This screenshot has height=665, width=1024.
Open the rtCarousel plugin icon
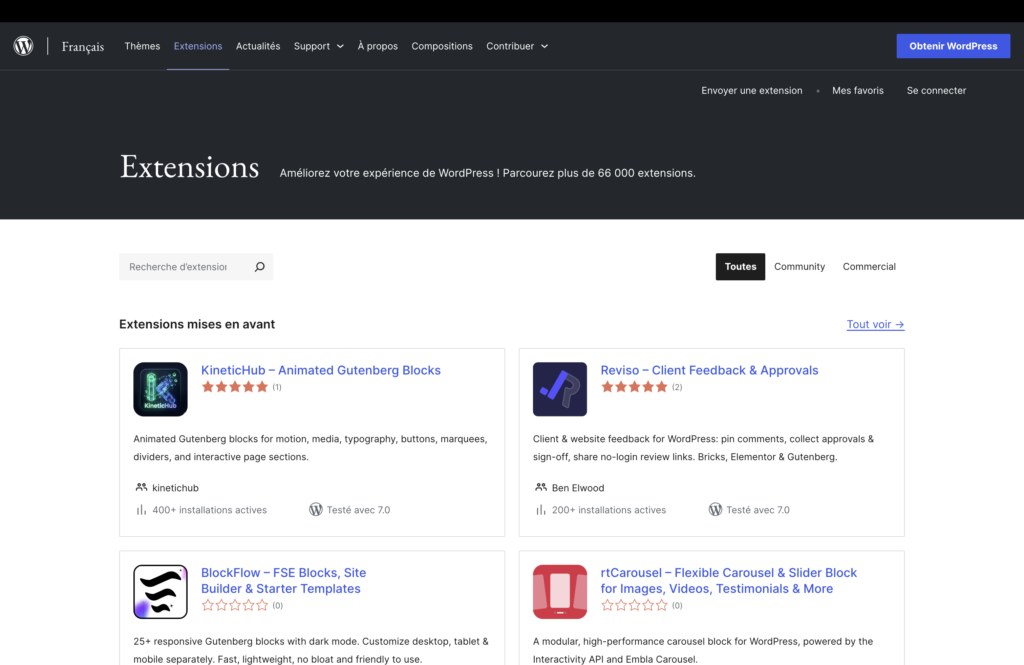pos(560,592)
